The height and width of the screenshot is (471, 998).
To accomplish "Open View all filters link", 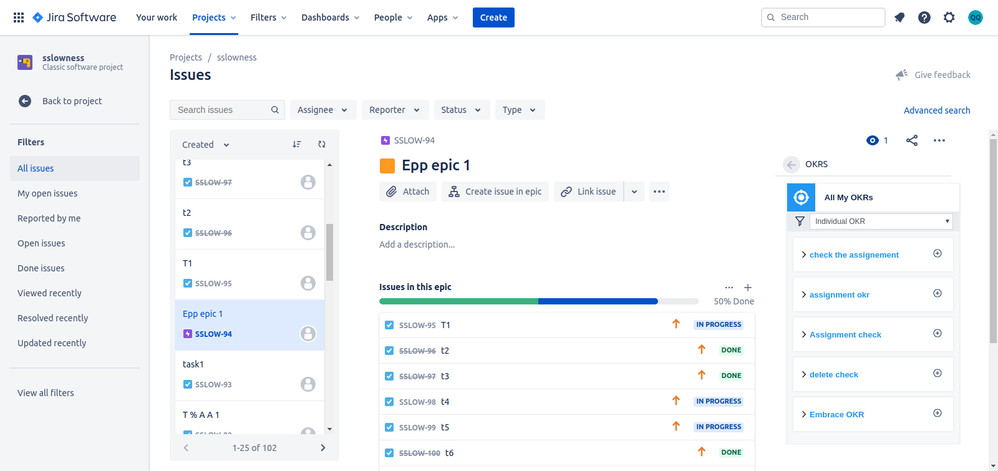I will coord(46,393).
